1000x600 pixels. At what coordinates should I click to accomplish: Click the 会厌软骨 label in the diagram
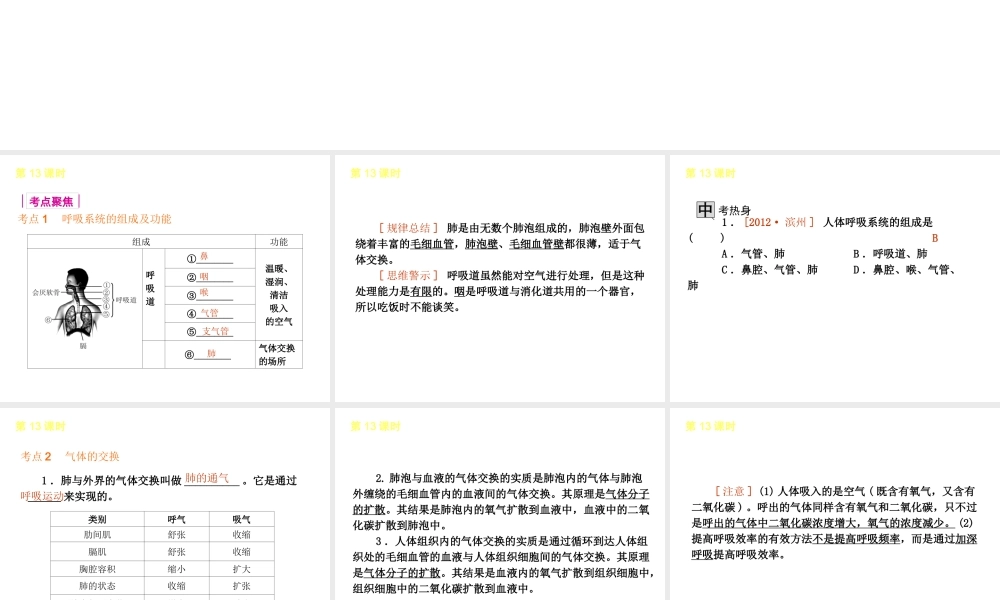pyautogui.click(x=47, y=292)
